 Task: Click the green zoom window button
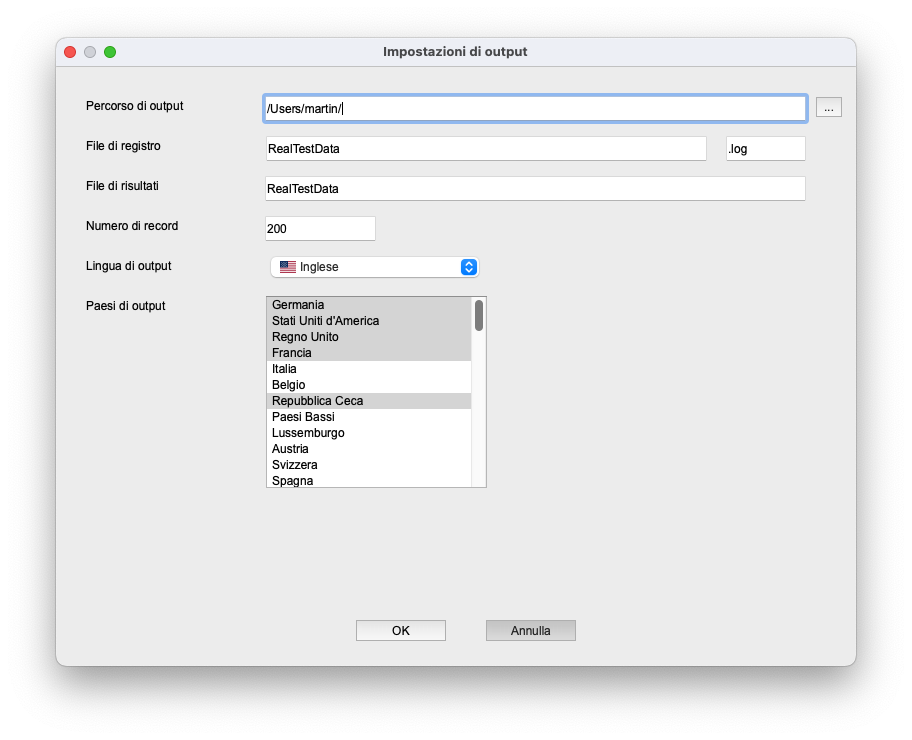[110, 52]
